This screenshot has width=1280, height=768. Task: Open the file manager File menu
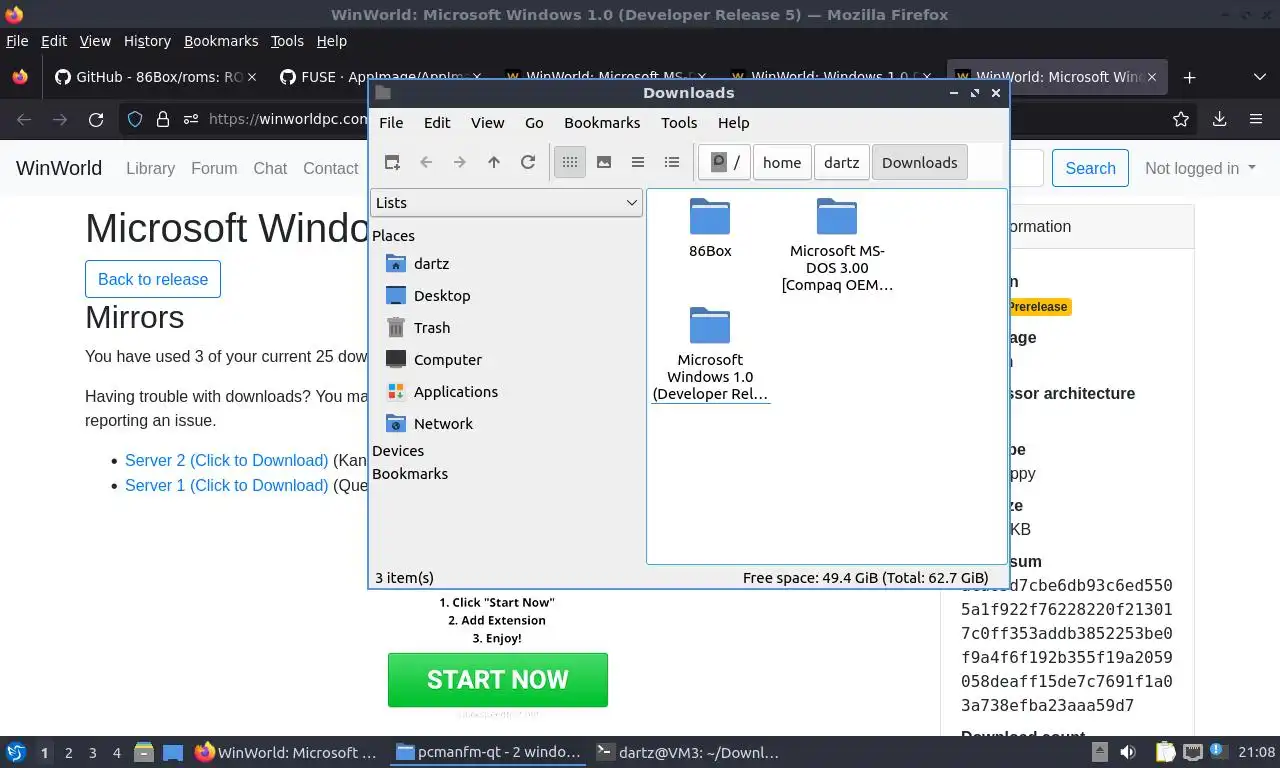[x=391, y=122]
